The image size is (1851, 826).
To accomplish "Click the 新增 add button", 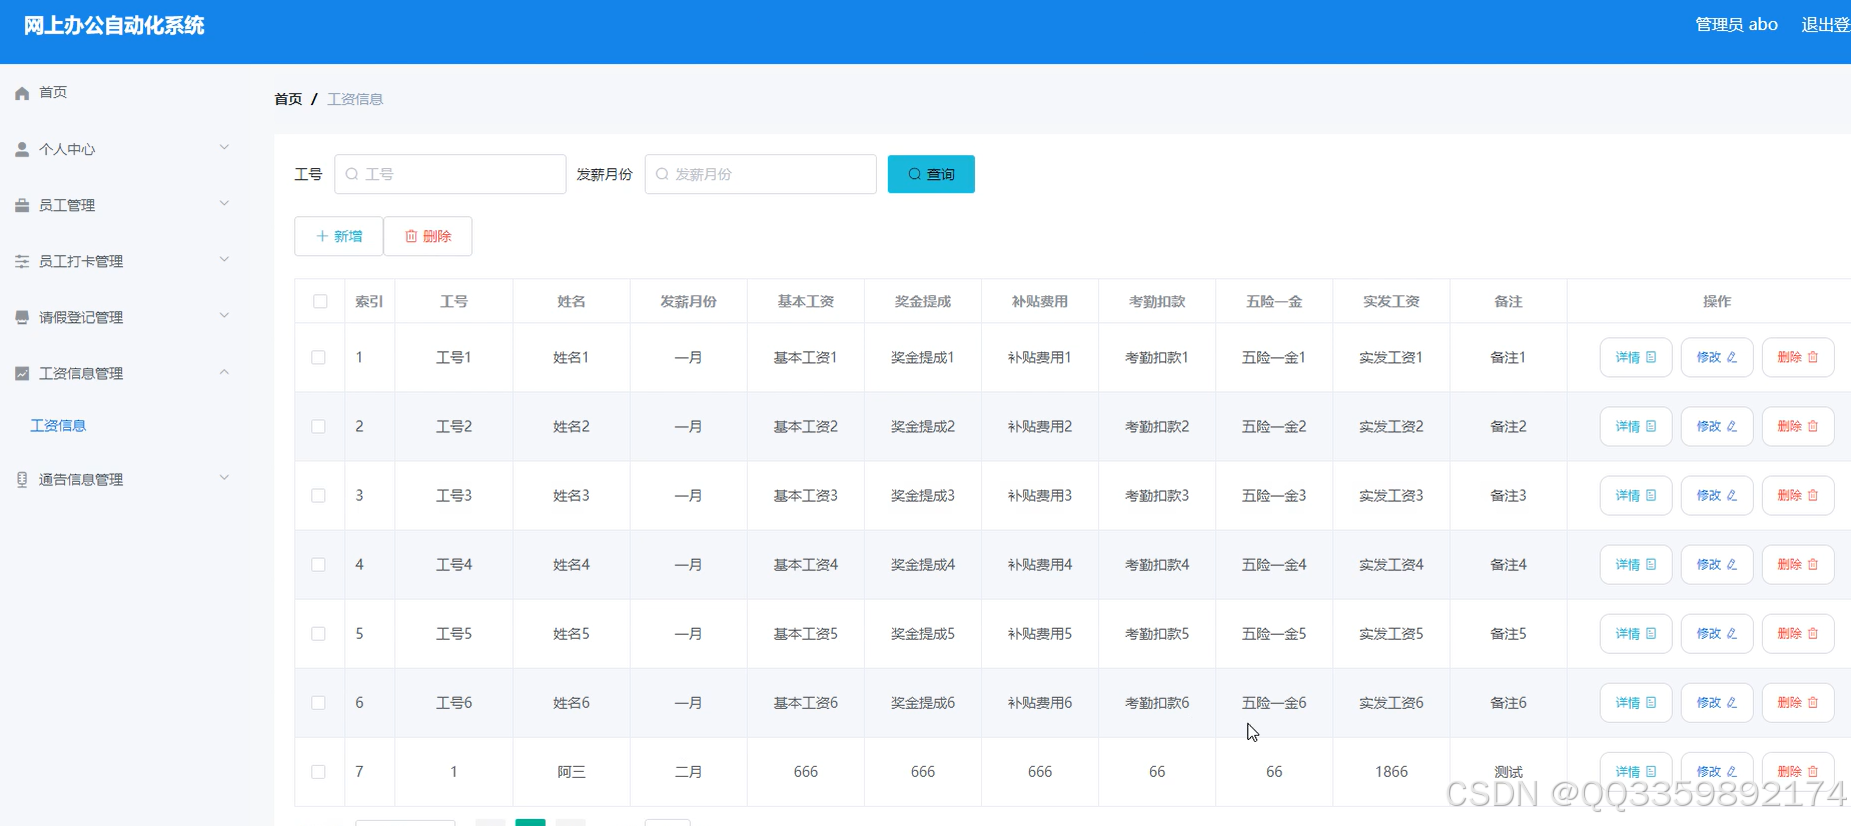I will click(x=339, y=236).
